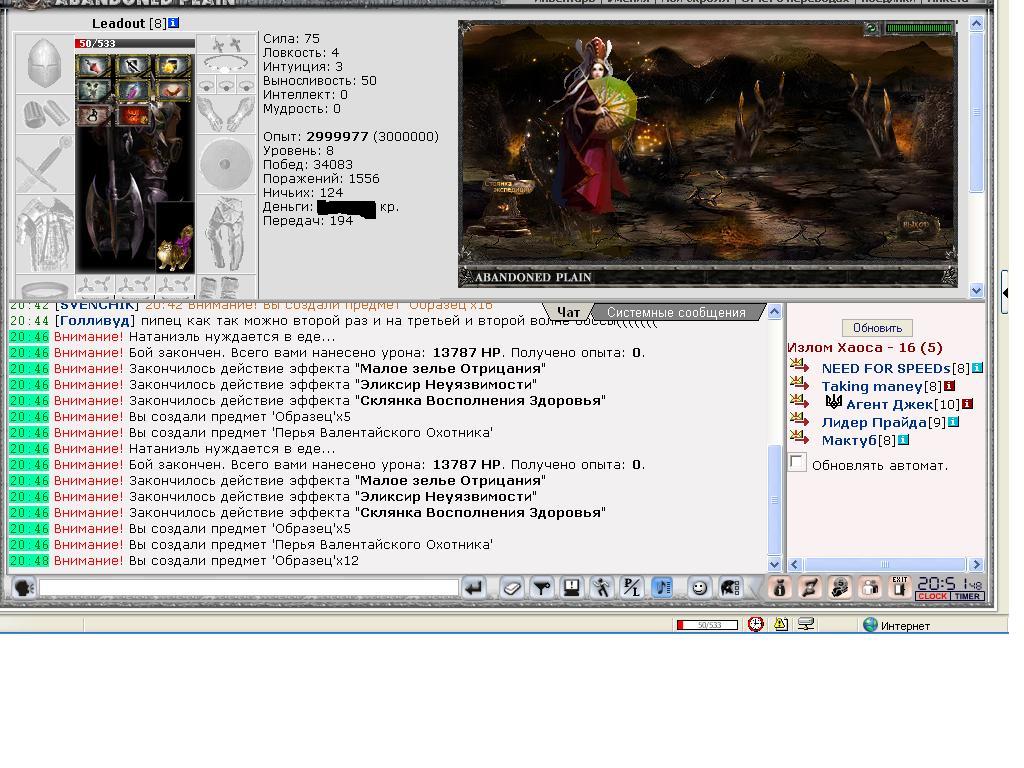Select the gloves equipment slot
Image resolution: width=1024 pixels, height=768 pixels.
tap(225, 114)
